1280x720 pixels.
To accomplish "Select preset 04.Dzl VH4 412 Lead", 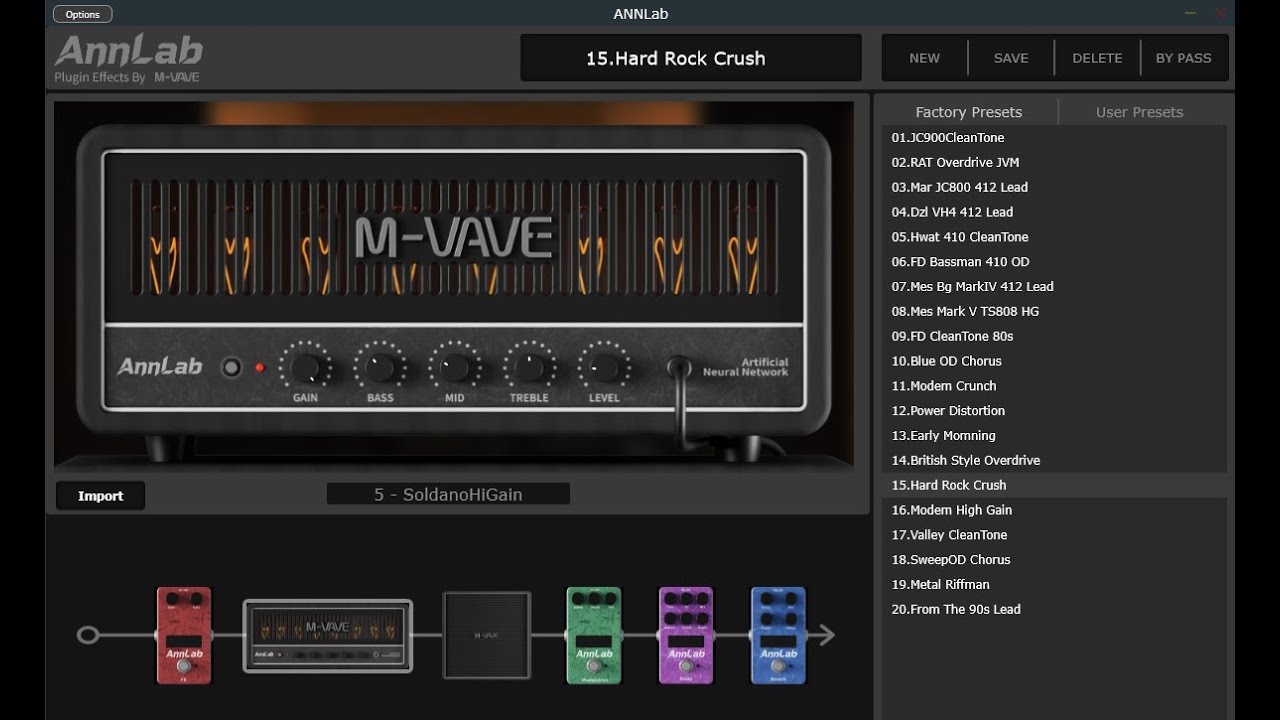I will click(x=1054, y=212).
